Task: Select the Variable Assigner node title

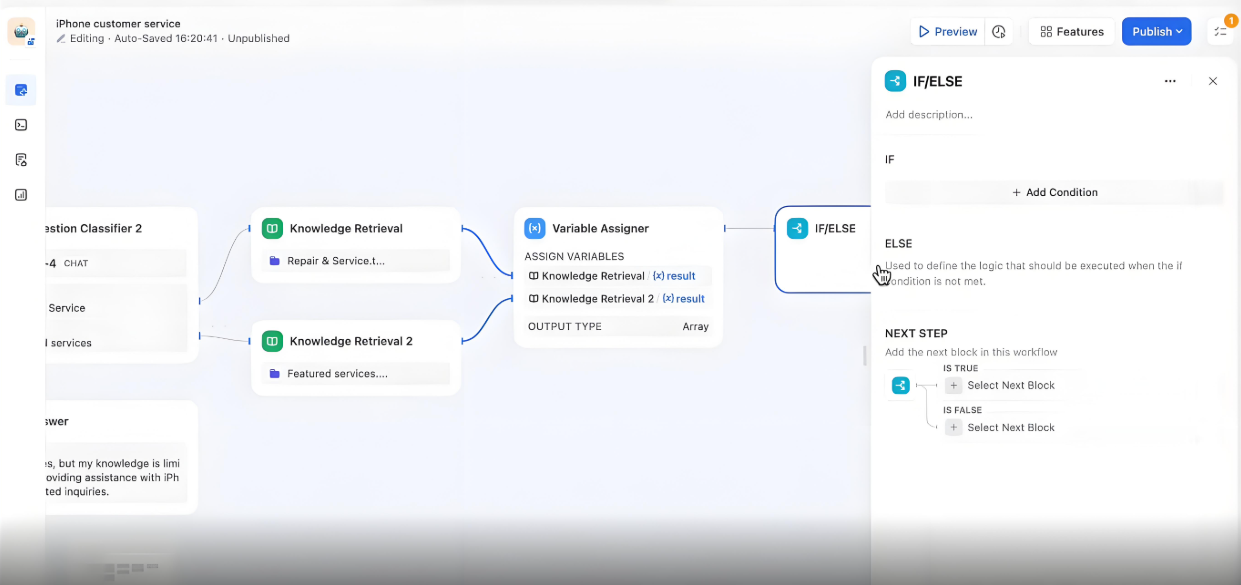Action: (x=600, y=228)
